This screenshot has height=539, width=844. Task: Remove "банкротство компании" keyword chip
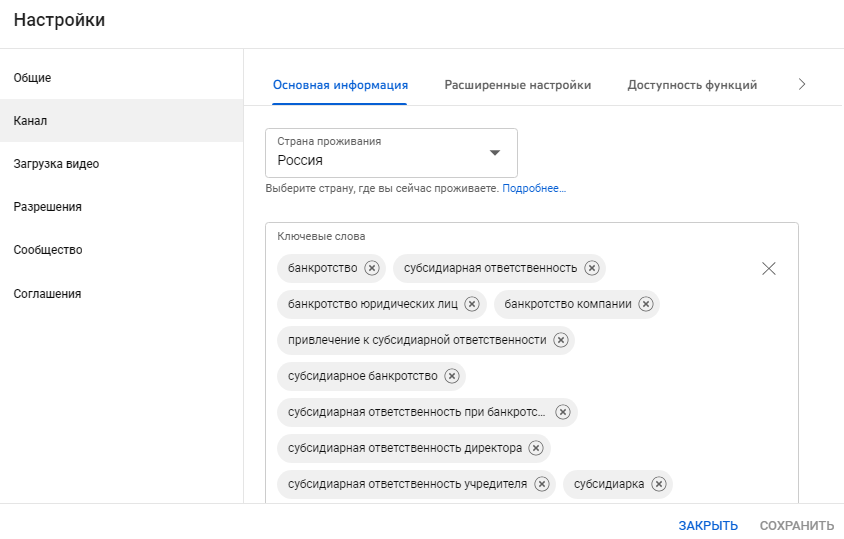[x=646, y=304]
